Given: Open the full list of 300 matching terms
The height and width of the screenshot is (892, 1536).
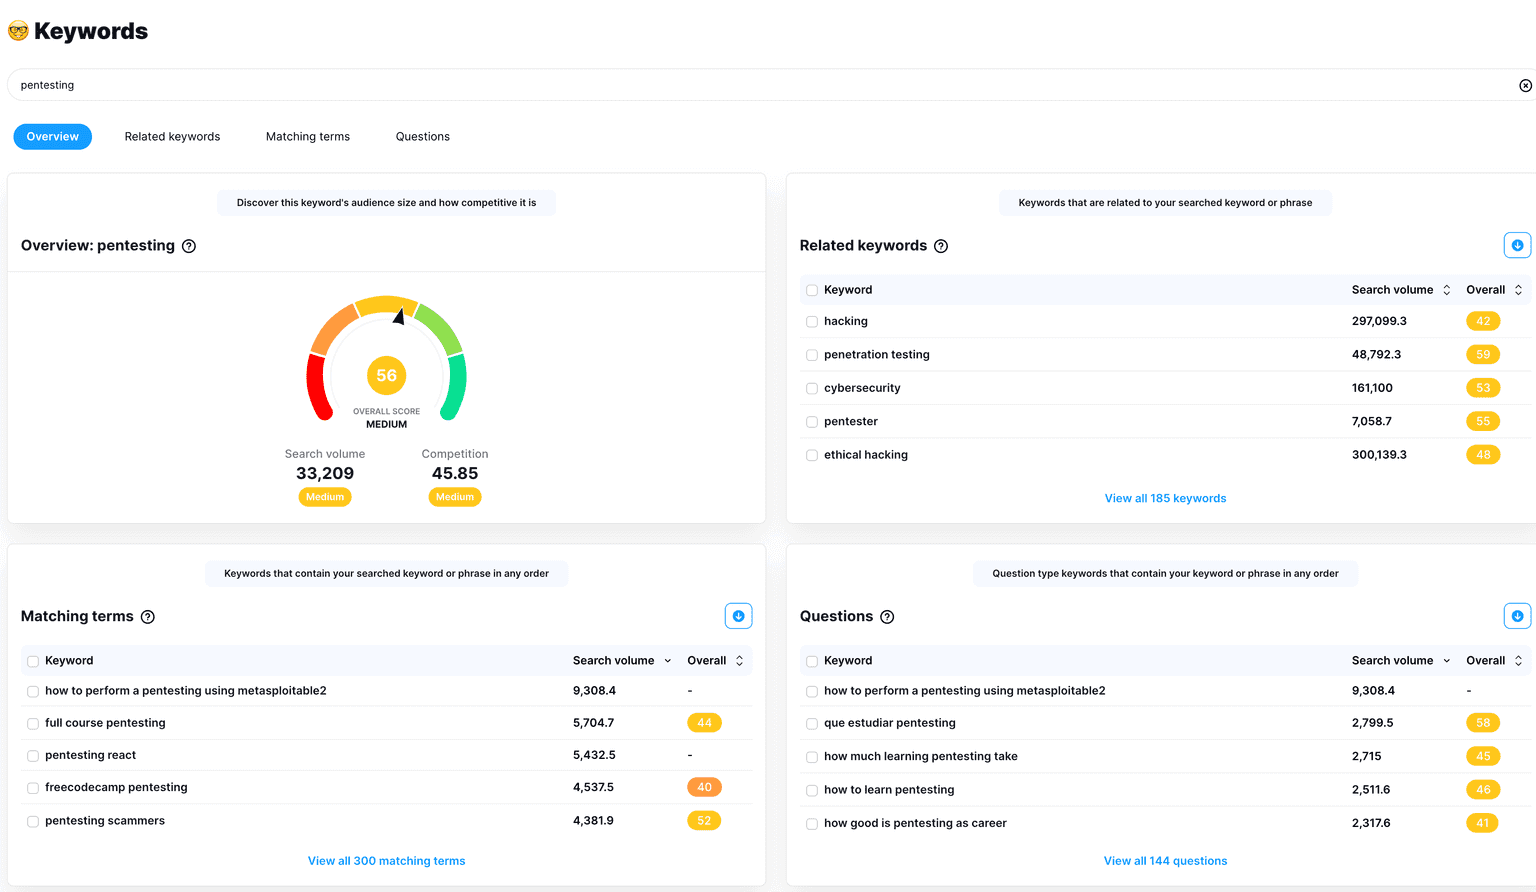Looking at the screenshot, I should click(x=386, y=860).
